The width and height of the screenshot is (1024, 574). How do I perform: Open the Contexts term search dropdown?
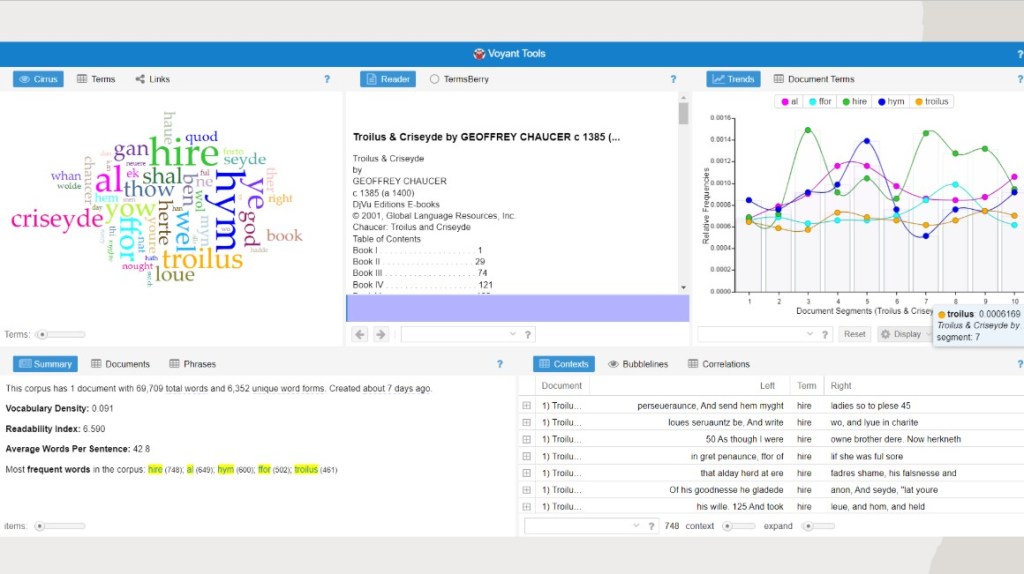(636, 526)
